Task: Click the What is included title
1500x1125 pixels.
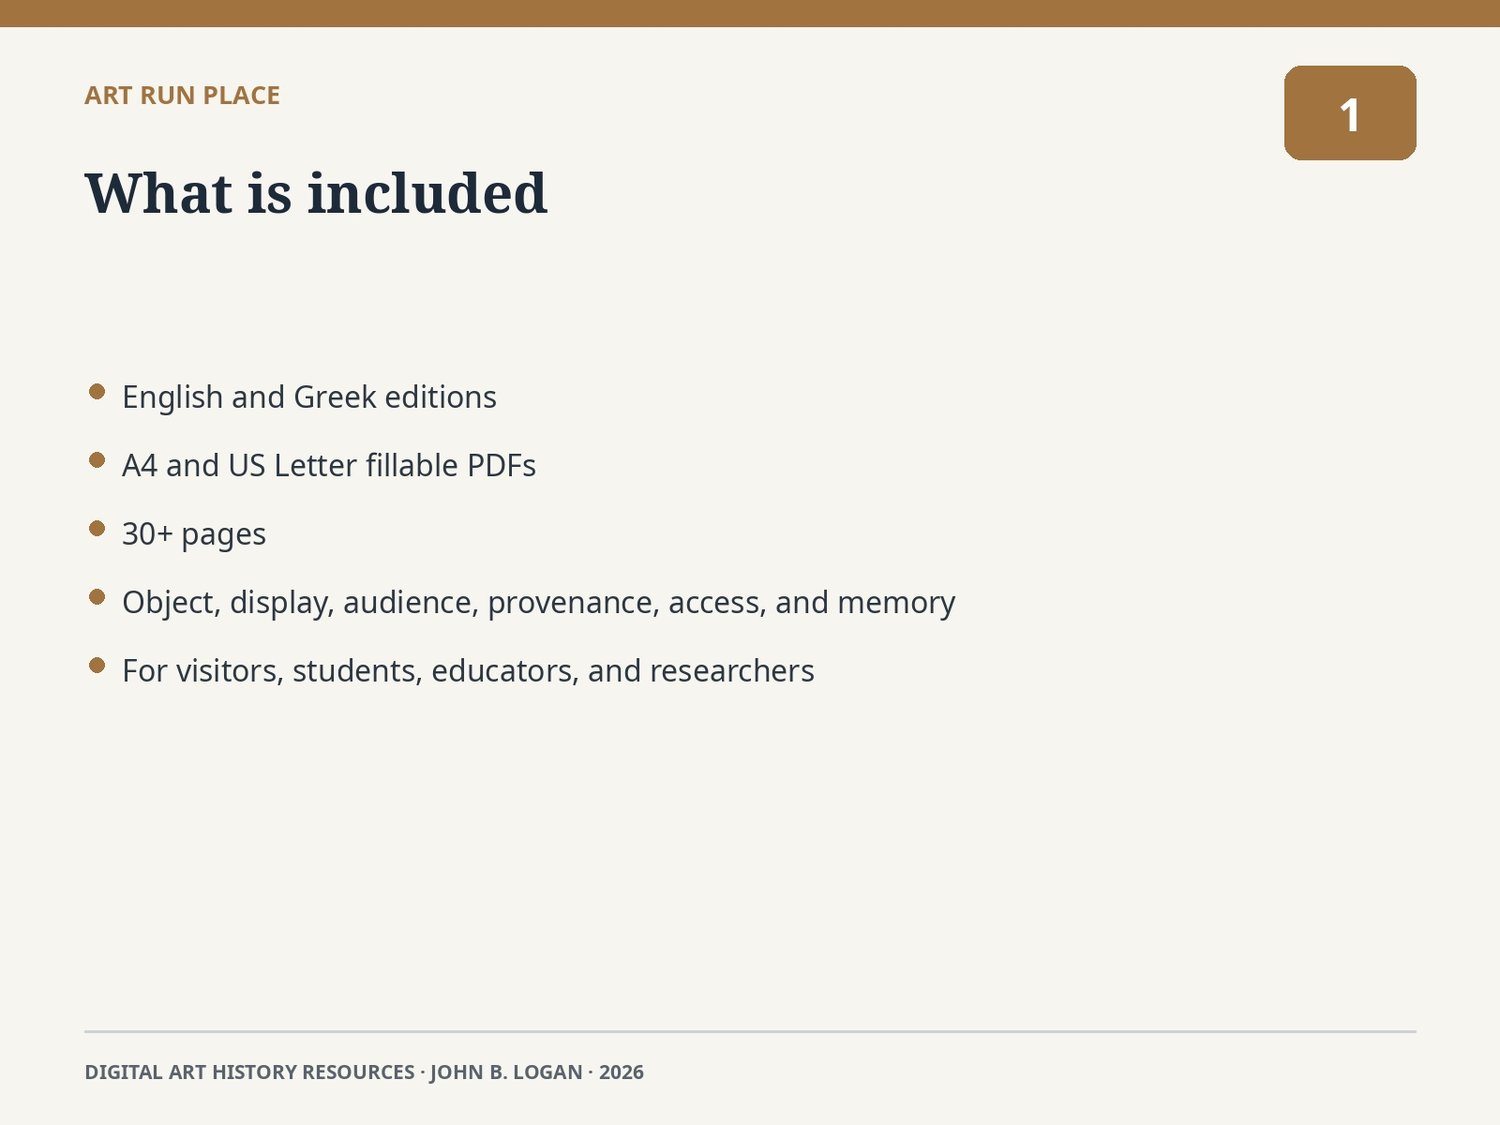Action: (x=316, y=193)
